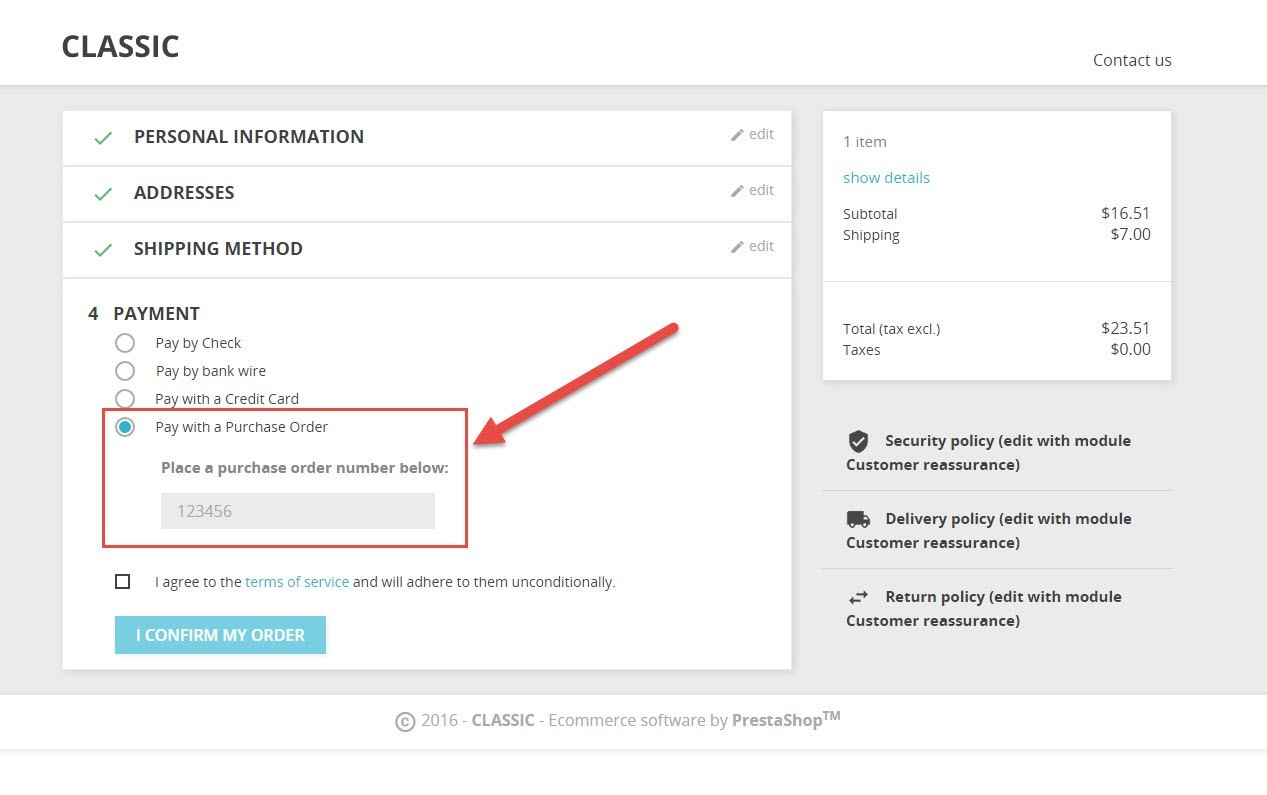Click the I Confirm My Order button
The height and width of the screenshot is (795, 1267).
pyautogui.click(x=220, y=635)
